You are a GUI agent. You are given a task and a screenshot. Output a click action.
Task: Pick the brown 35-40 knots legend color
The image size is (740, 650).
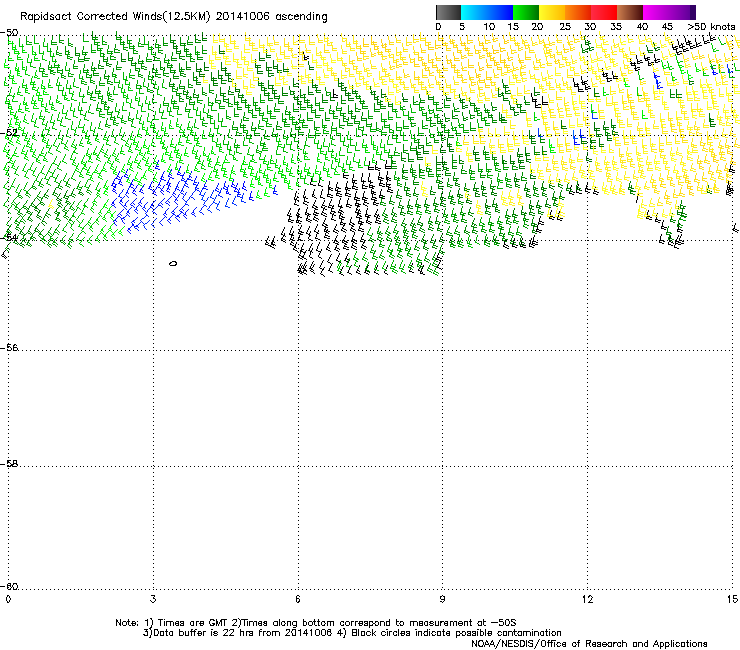point(630,12)
